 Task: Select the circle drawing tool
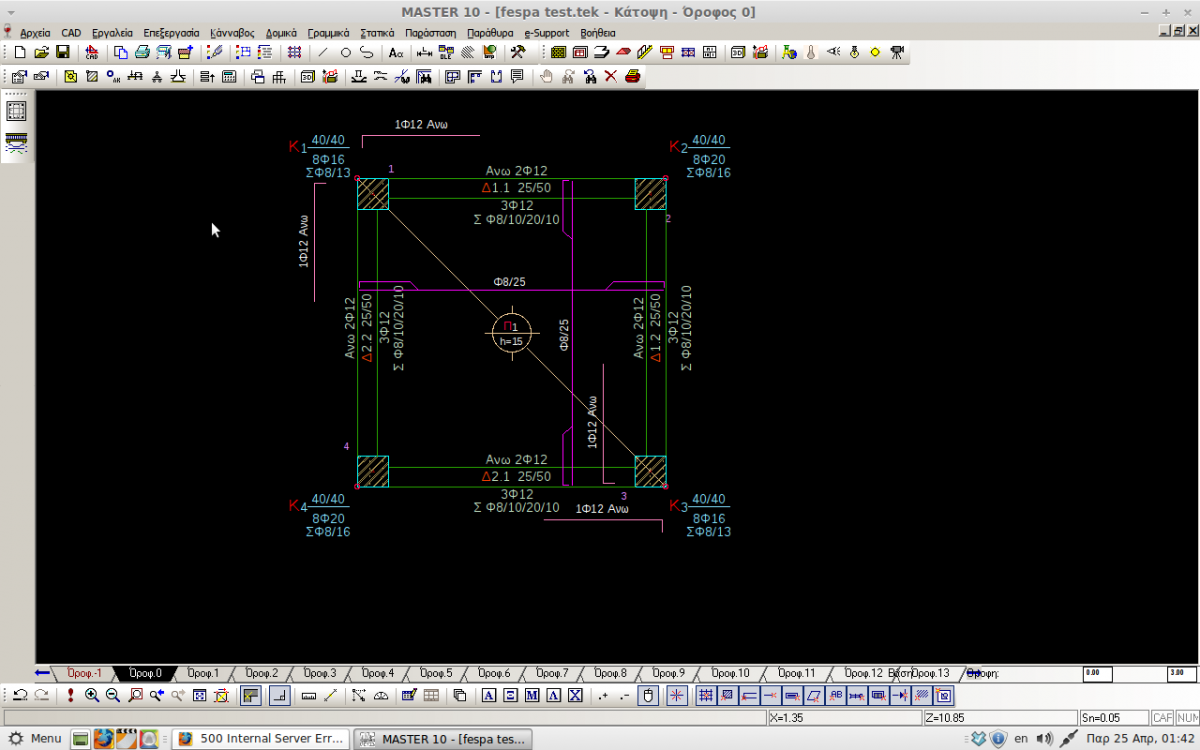tap(345, 53)
